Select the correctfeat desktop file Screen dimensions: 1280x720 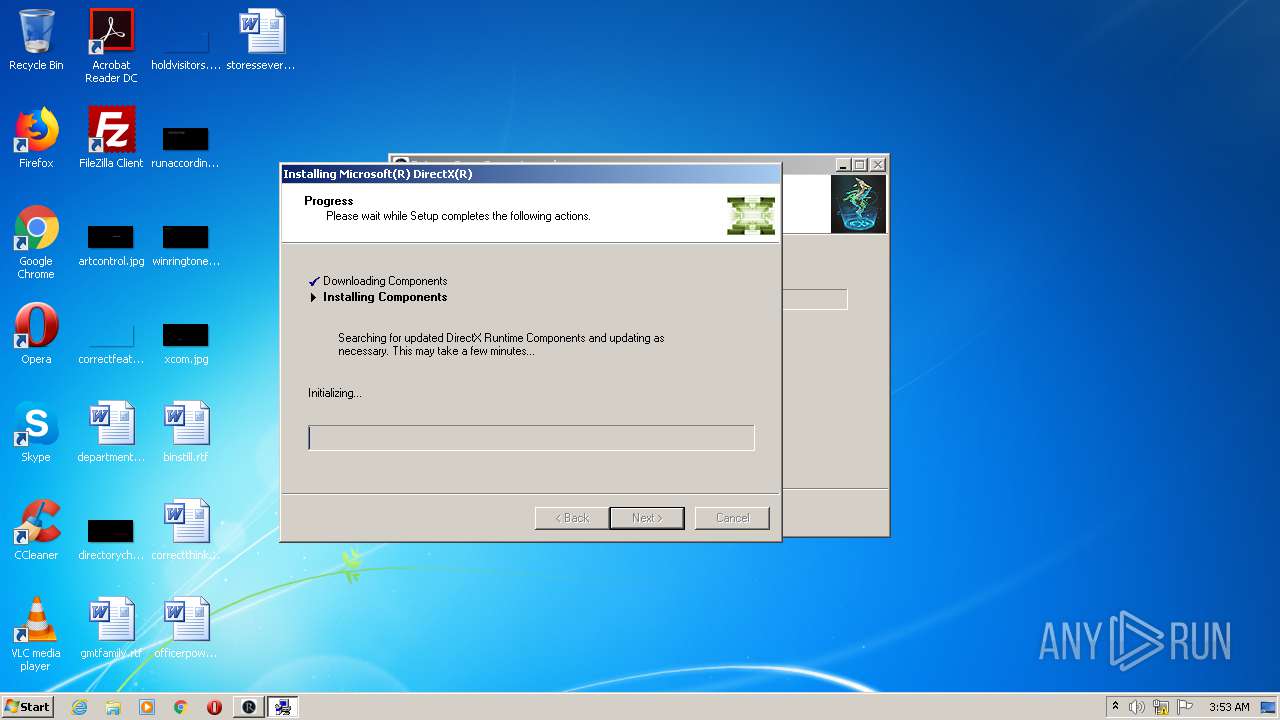[x=111, y=340]
